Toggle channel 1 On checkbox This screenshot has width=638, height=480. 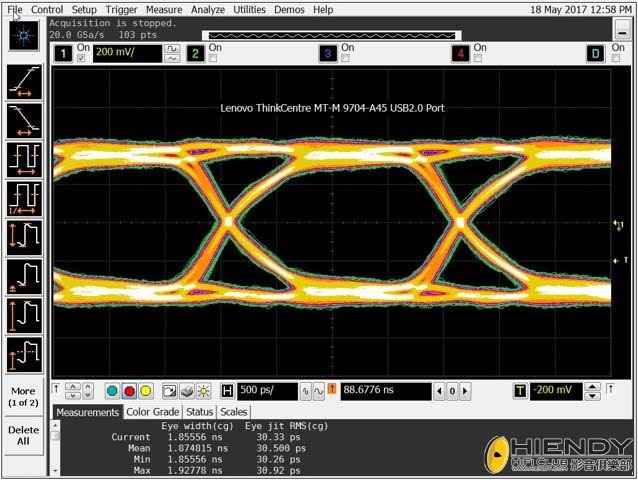(x=81, y=59)
